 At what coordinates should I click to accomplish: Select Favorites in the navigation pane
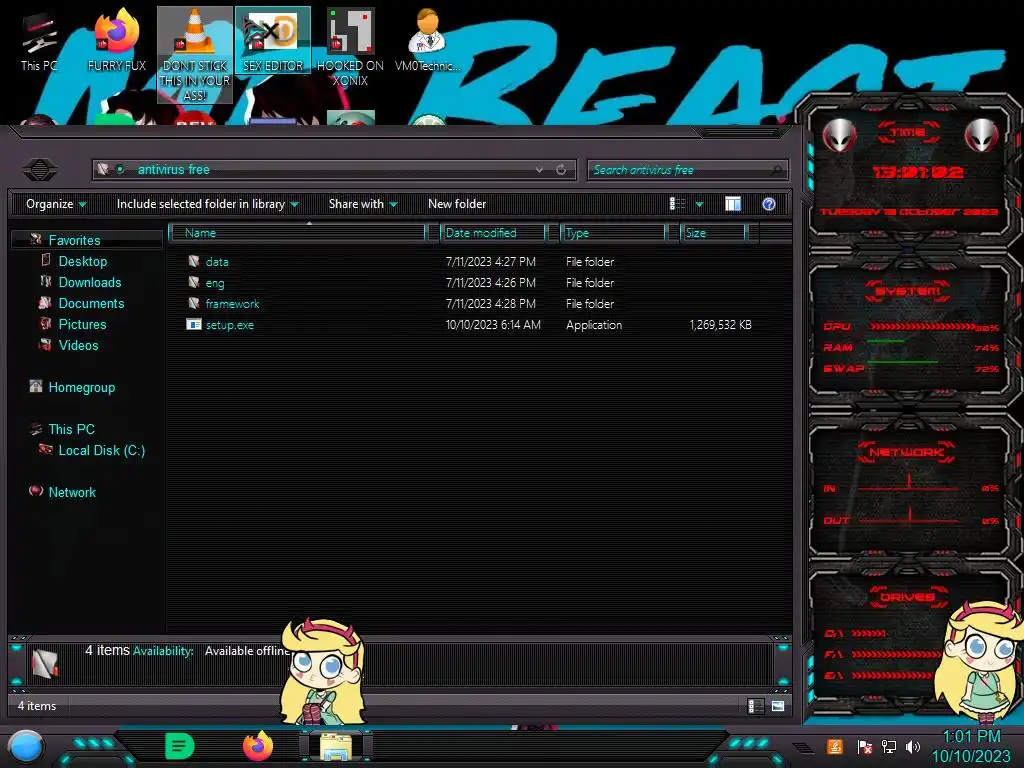74,240
